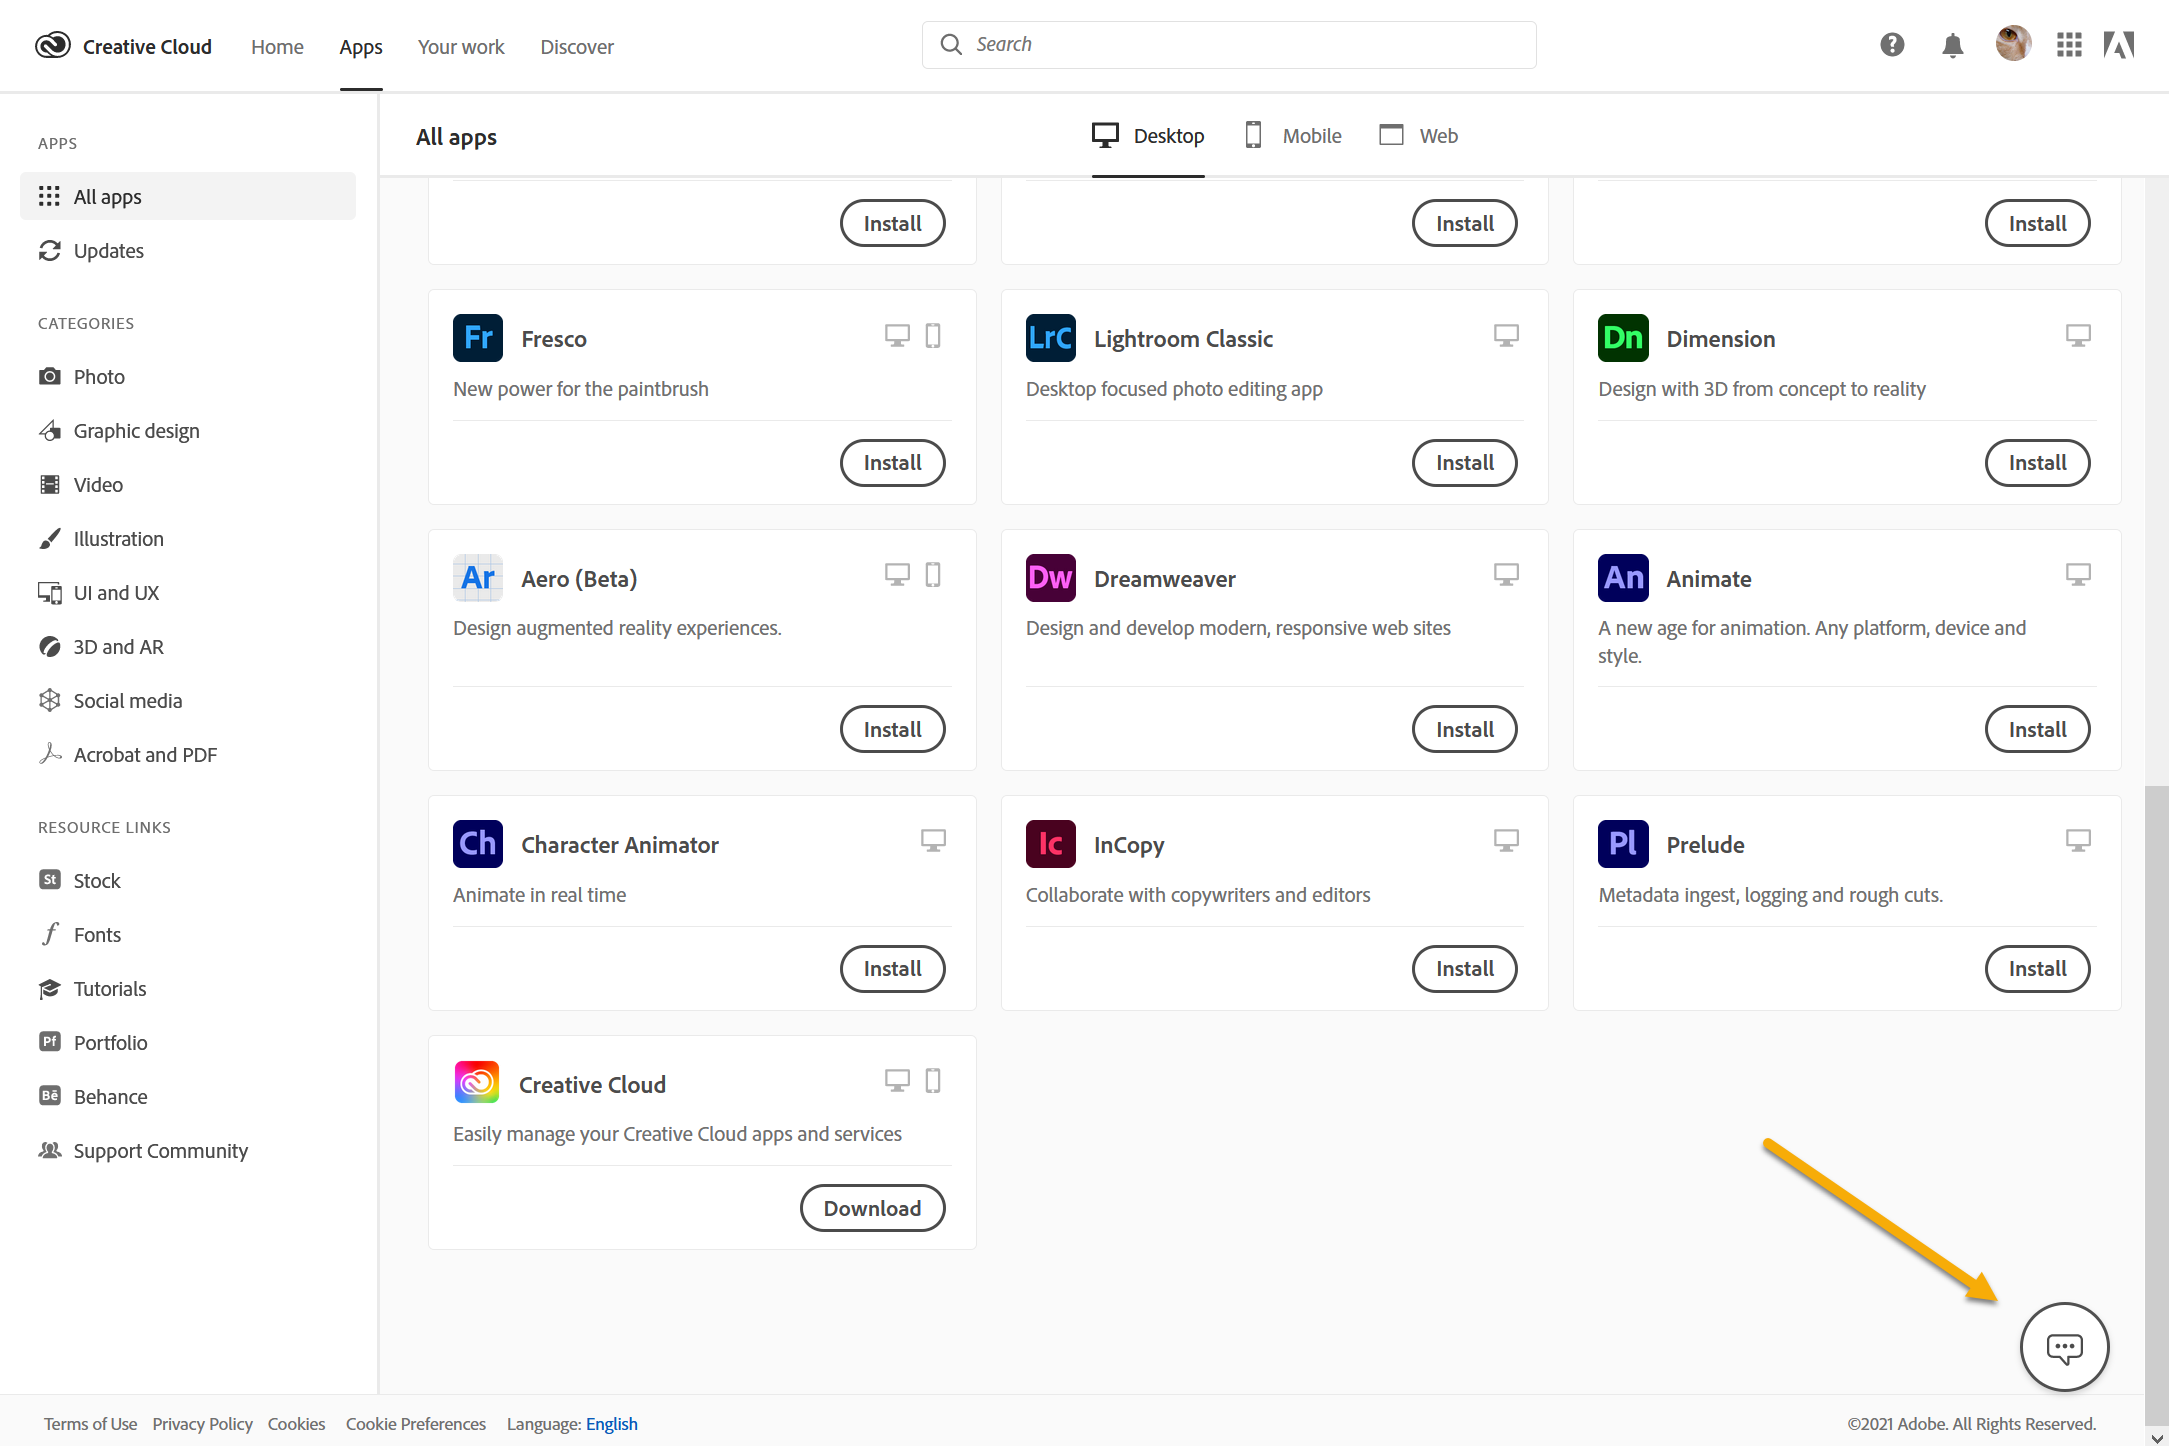Change the English language link
The image size is (2169, 1446).
tap(611, 1424)
